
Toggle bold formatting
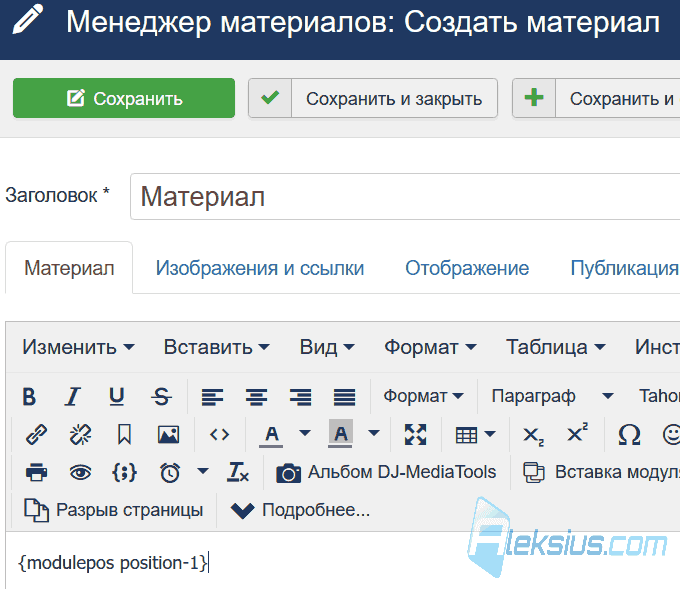[29, 396]
